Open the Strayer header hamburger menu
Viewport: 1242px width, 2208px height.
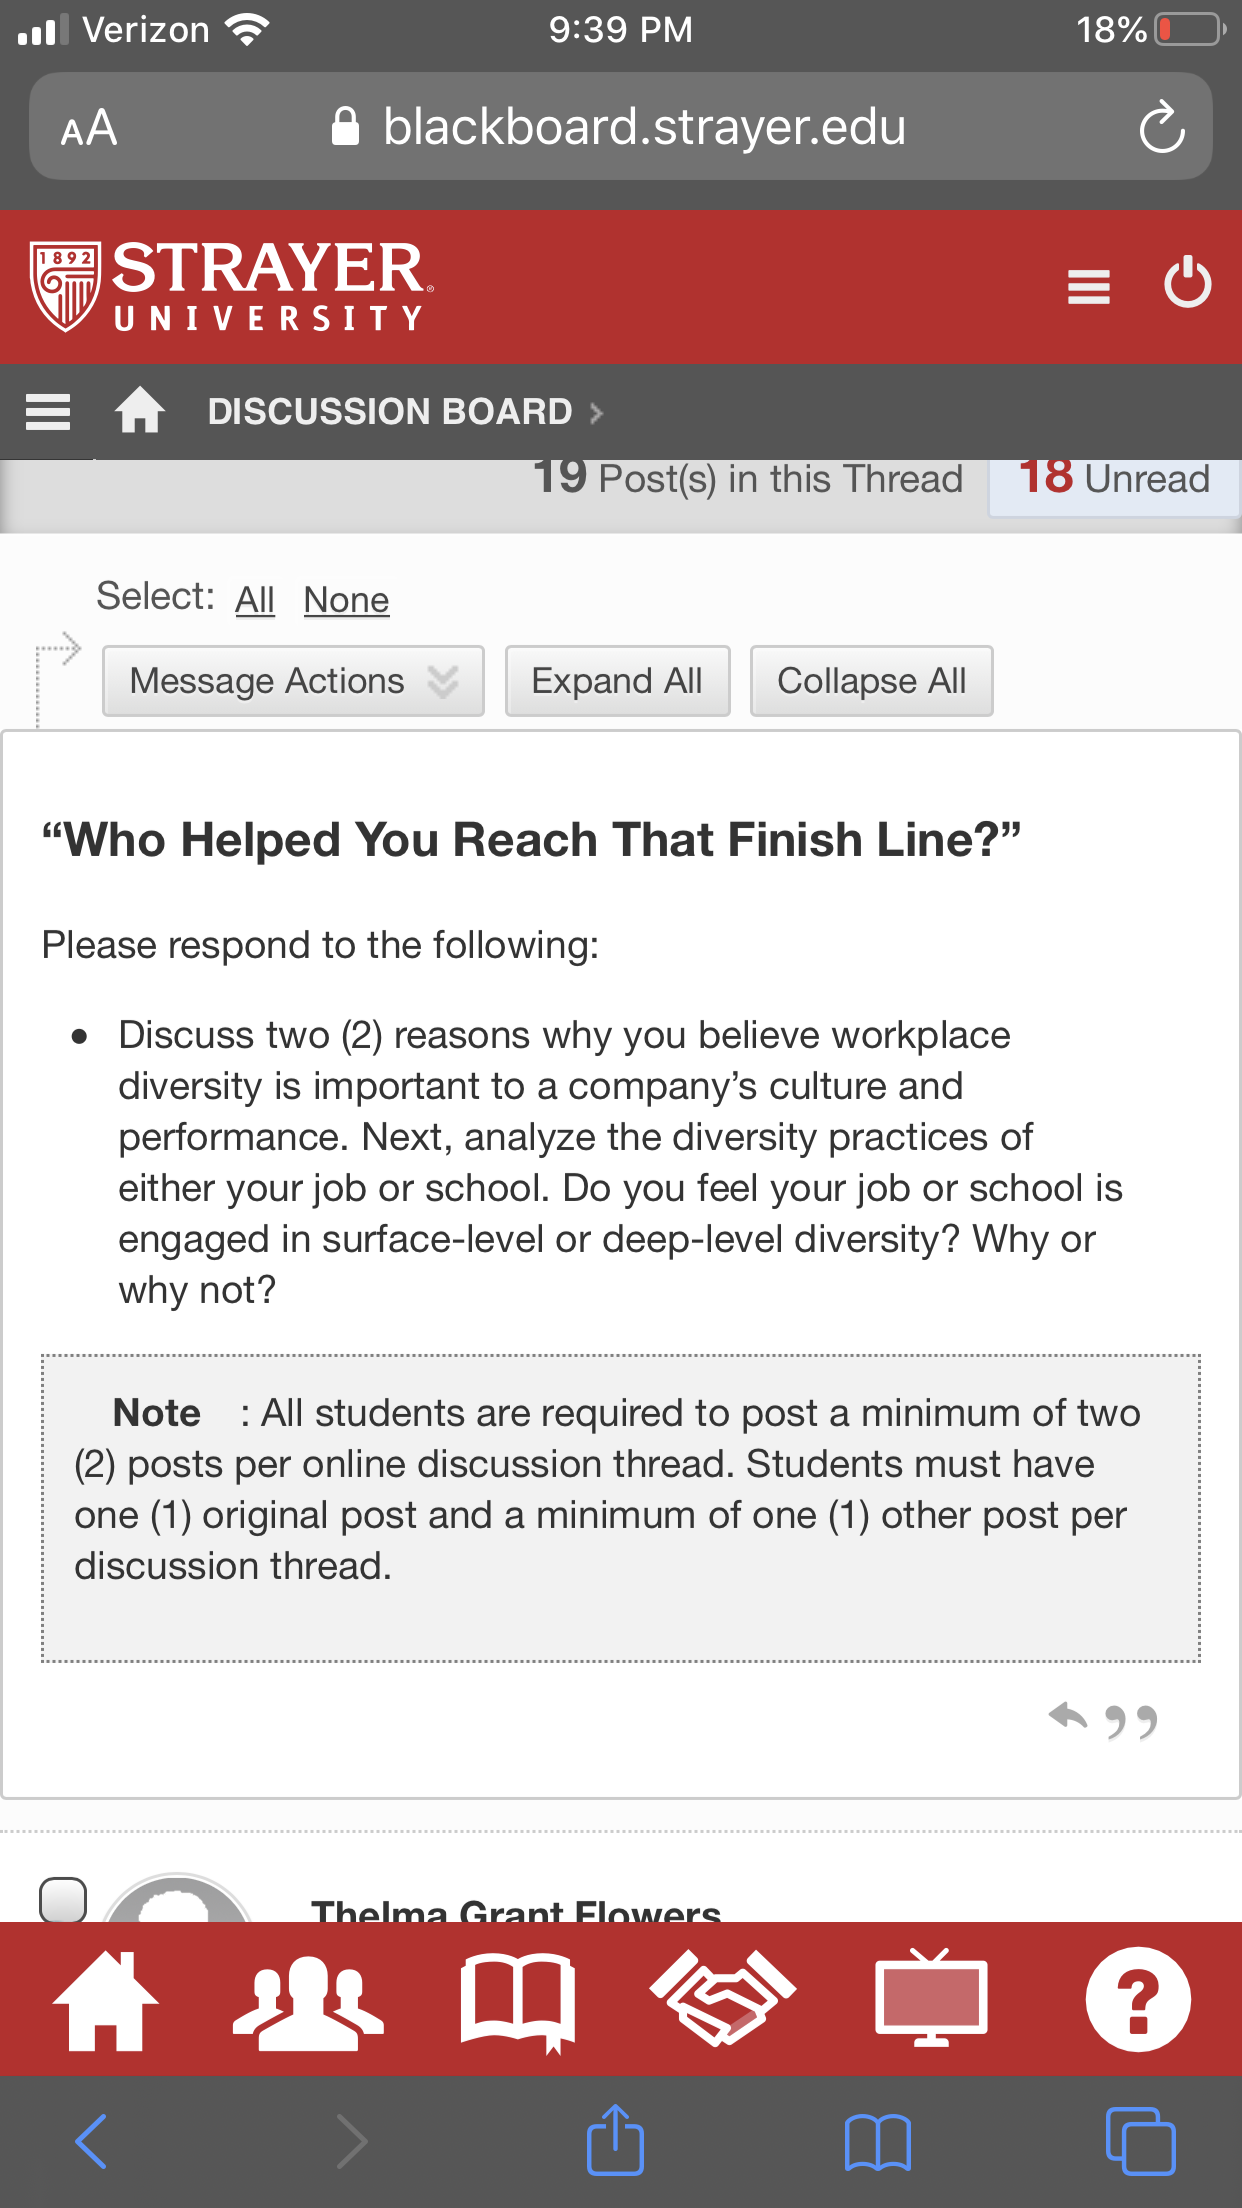[1089, 286]
